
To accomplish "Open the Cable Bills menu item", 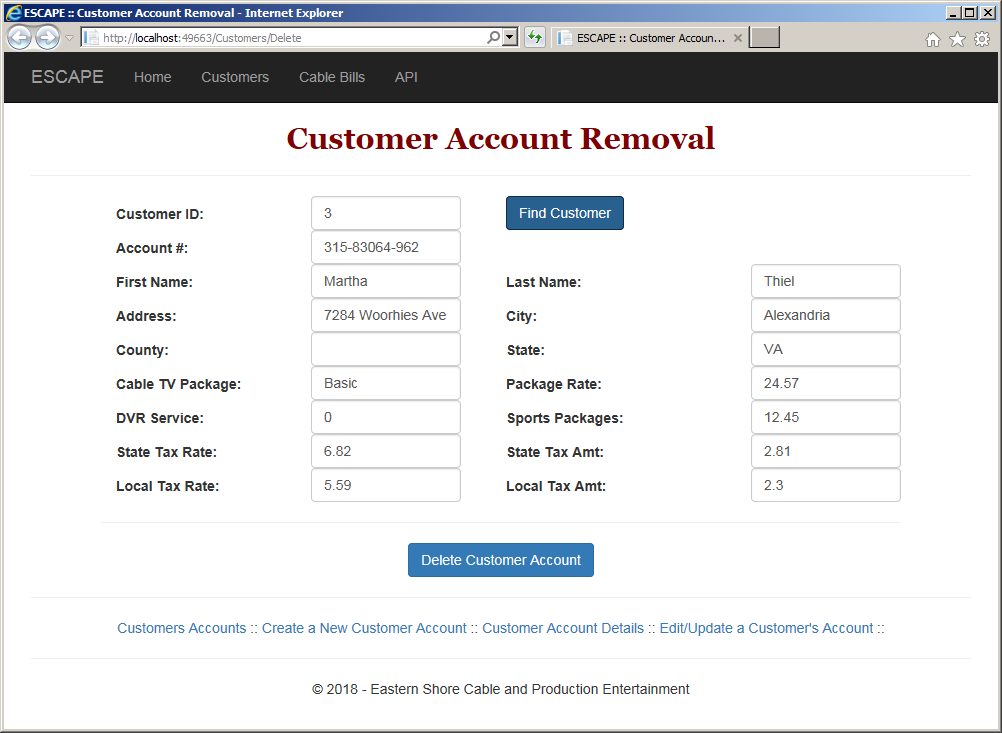I will pyautogui.click(x=332, y=77).
